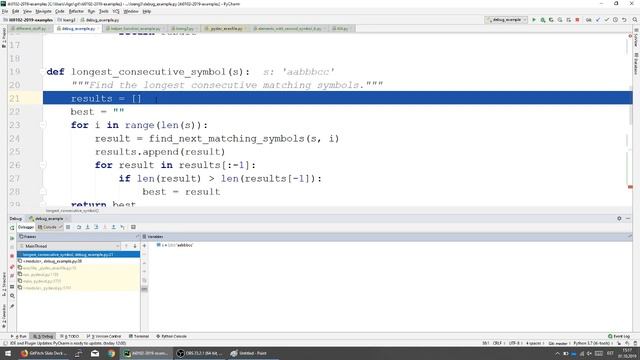Resume program in debug sidebar

tap(12, 238)
